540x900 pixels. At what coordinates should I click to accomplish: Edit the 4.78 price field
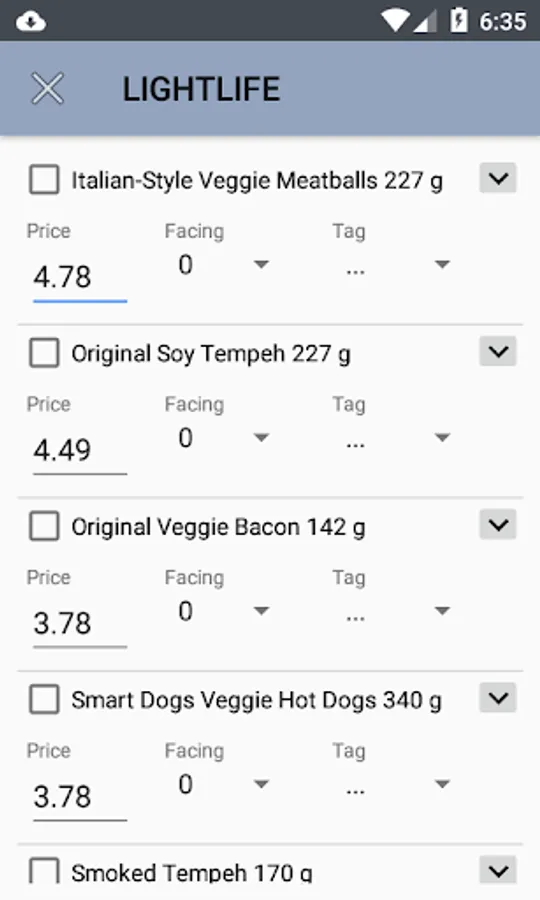(x=80, y=278)
